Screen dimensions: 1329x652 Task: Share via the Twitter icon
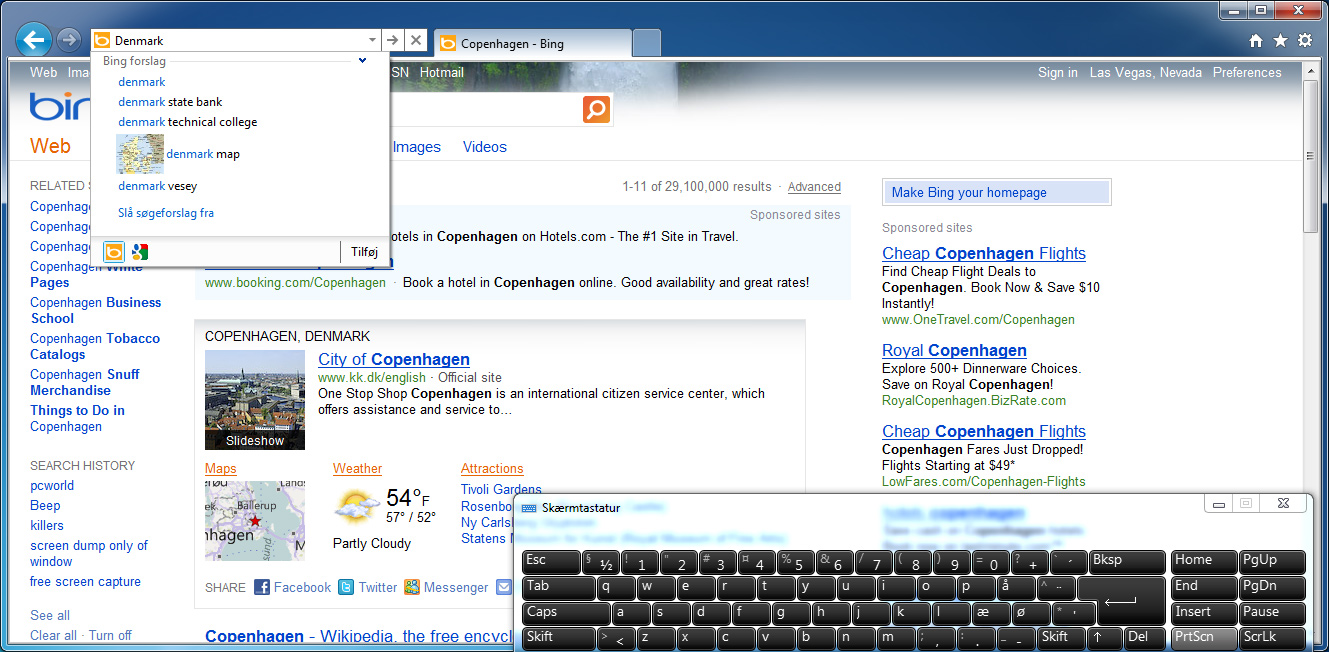[346, 587]
